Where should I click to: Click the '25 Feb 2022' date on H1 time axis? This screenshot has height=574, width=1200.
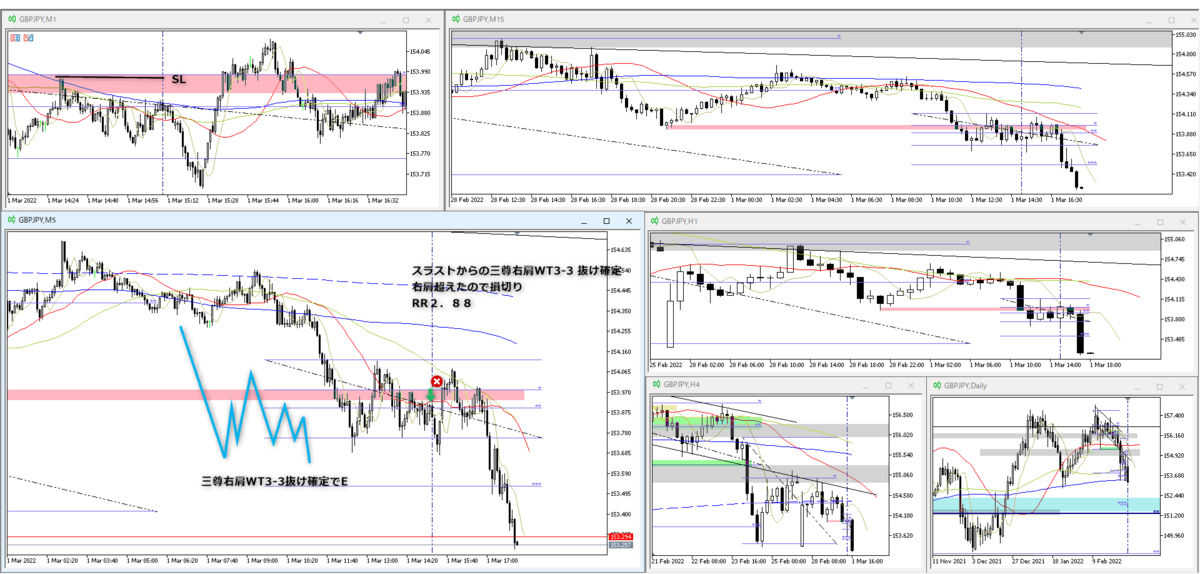(667, 364)
